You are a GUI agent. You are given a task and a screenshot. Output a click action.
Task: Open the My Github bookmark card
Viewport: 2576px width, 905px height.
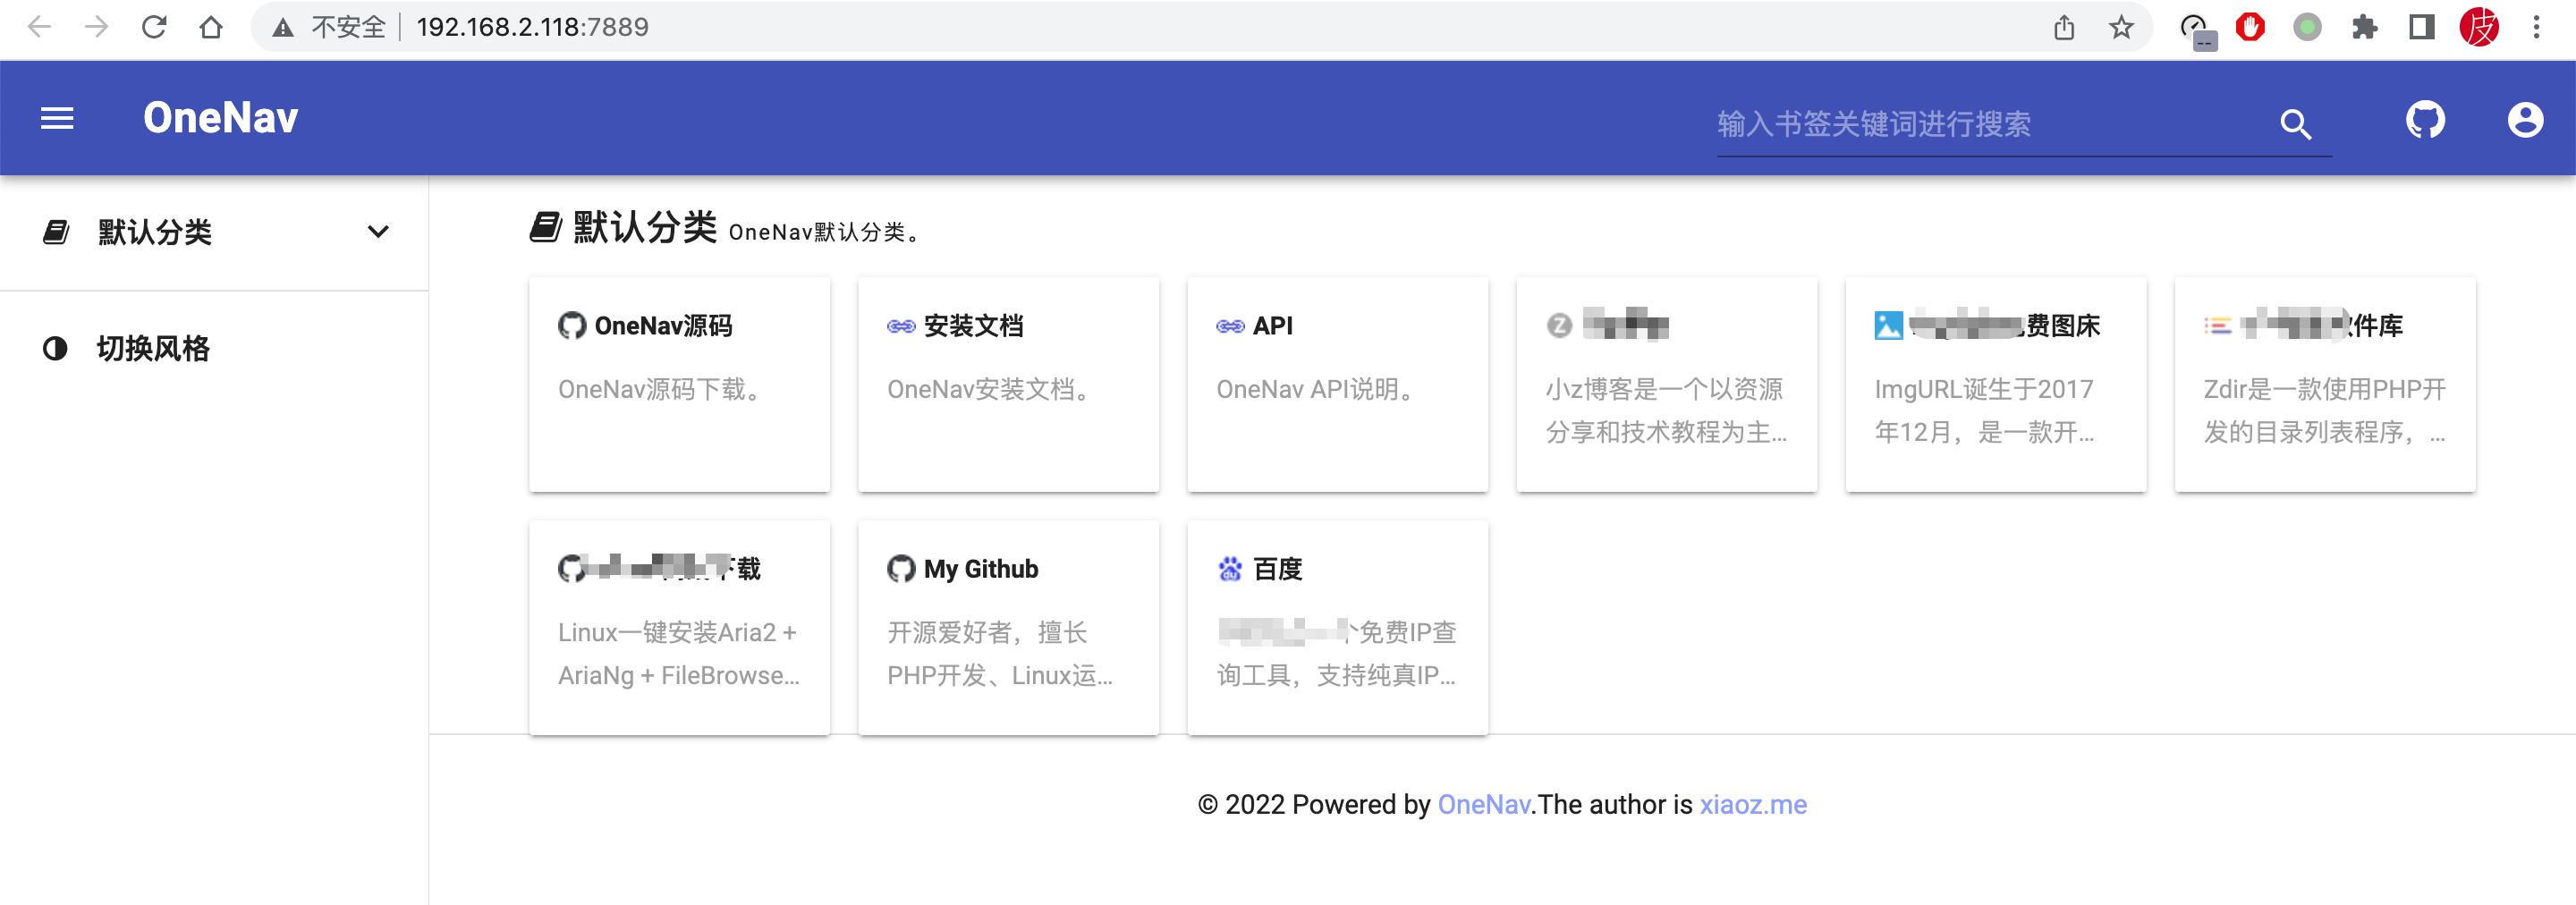pyautogui.click(x=1008, y=627)
